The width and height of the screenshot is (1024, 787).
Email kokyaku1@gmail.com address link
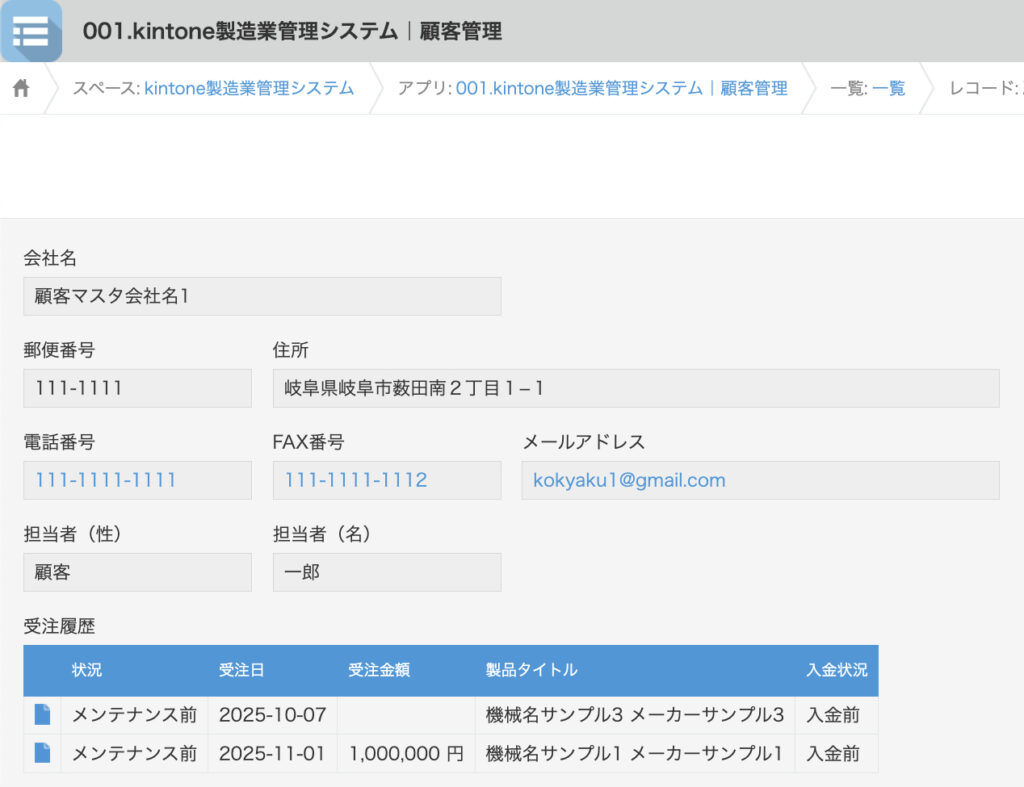pos(629,480)
